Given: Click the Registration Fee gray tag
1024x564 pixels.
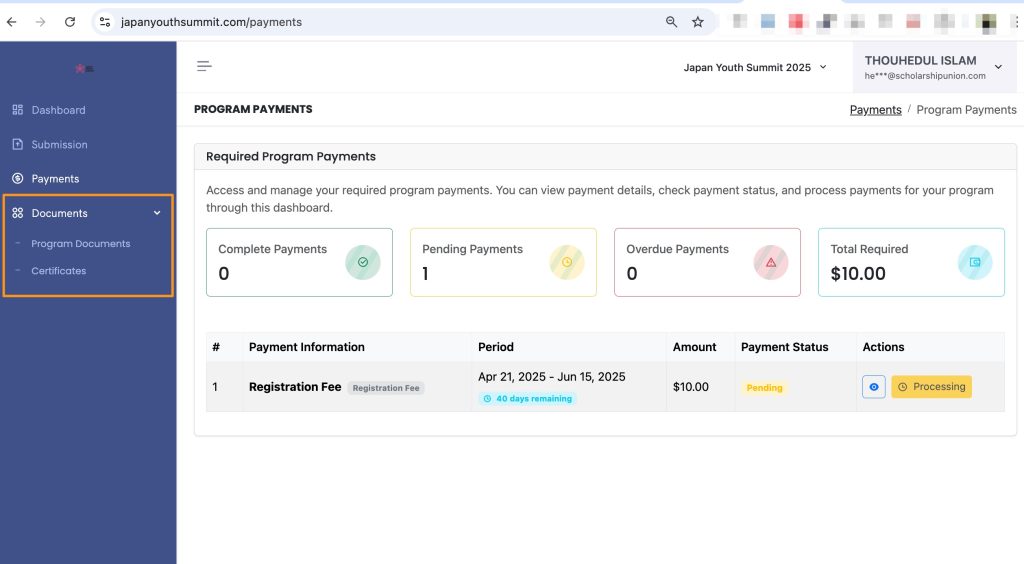Looking at the screenshot, I should pyautogui.click(x=386, y=388).
